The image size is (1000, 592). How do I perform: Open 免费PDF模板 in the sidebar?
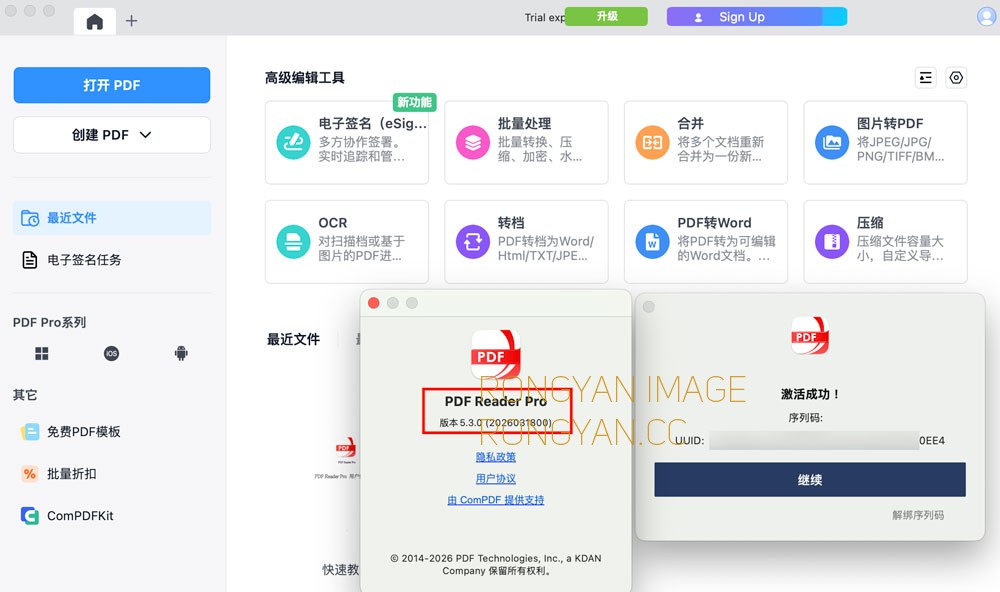pyautogui.click(x=70, y=432)
